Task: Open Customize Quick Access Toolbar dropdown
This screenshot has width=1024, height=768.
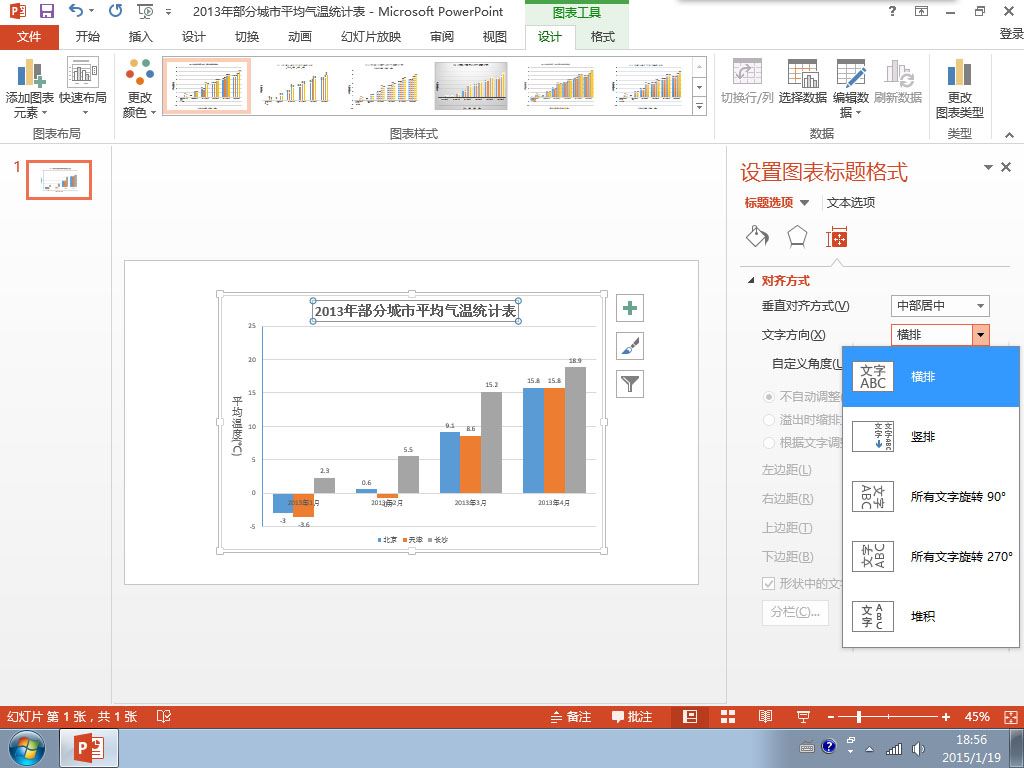Action: [168, 12]
